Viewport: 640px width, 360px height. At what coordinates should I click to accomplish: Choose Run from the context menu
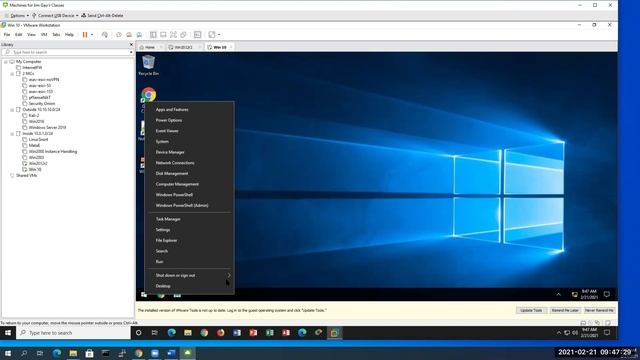click(x=159, y=262)
